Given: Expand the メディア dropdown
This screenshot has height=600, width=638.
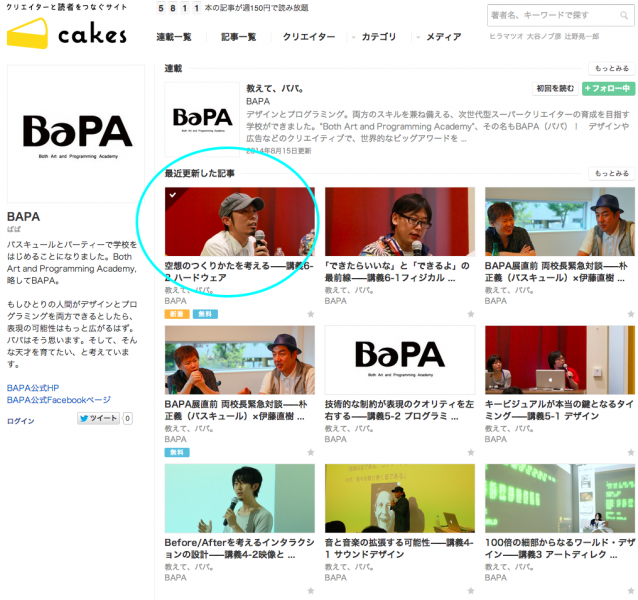Looking at the screenshot, I should (444, 37).
